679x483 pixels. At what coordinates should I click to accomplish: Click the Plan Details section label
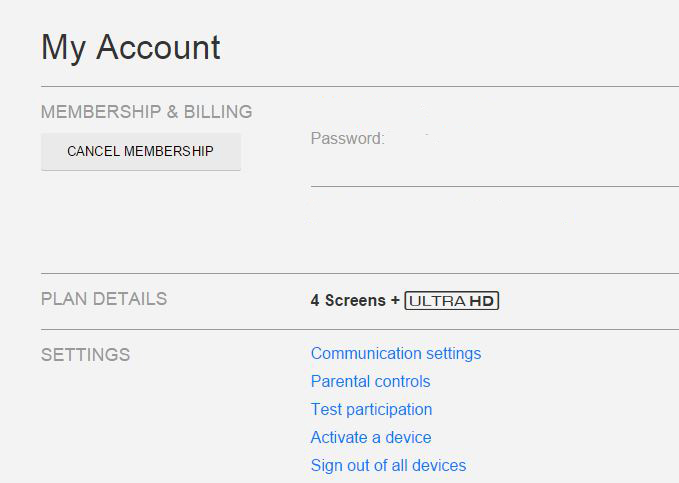(104, 299)
